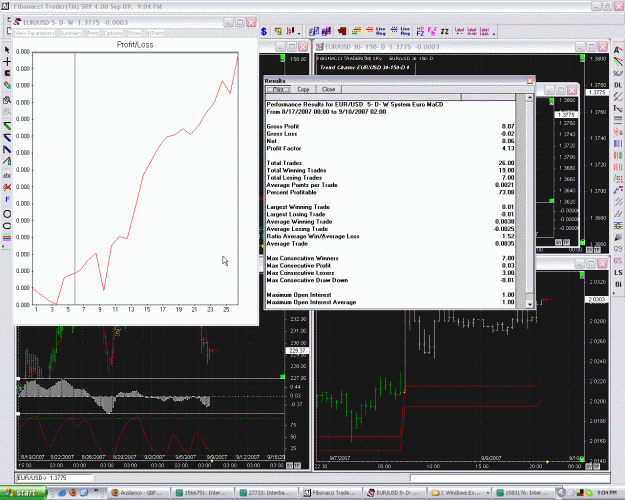Select the DL tool in right toolbar
The height and width of the screenshot is (500, 625).
pyautogui.click(x=618, y=85)
